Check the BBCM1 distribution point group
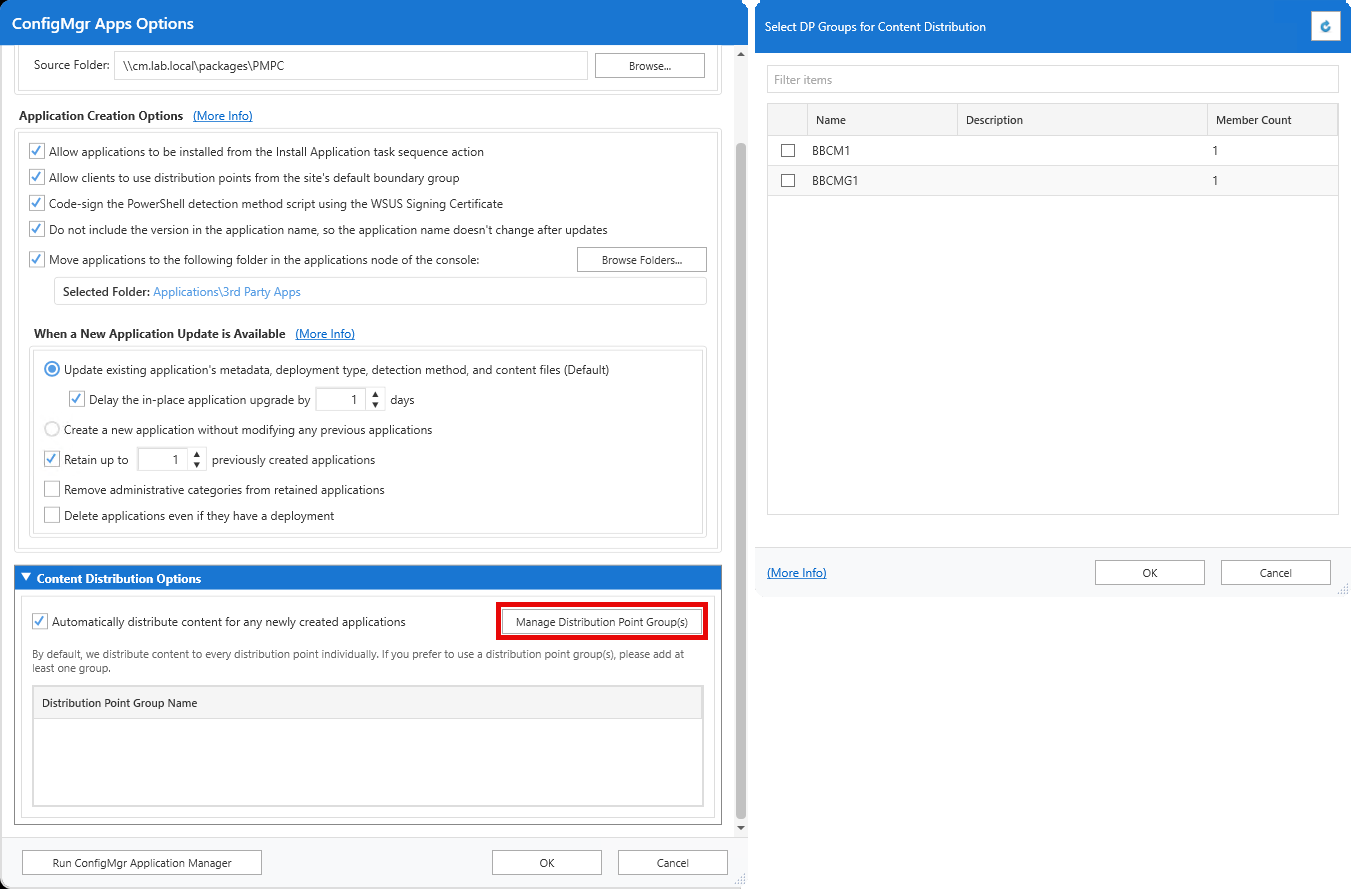The width and height of the screenshot is (1354, 889). tap(788, 151)
